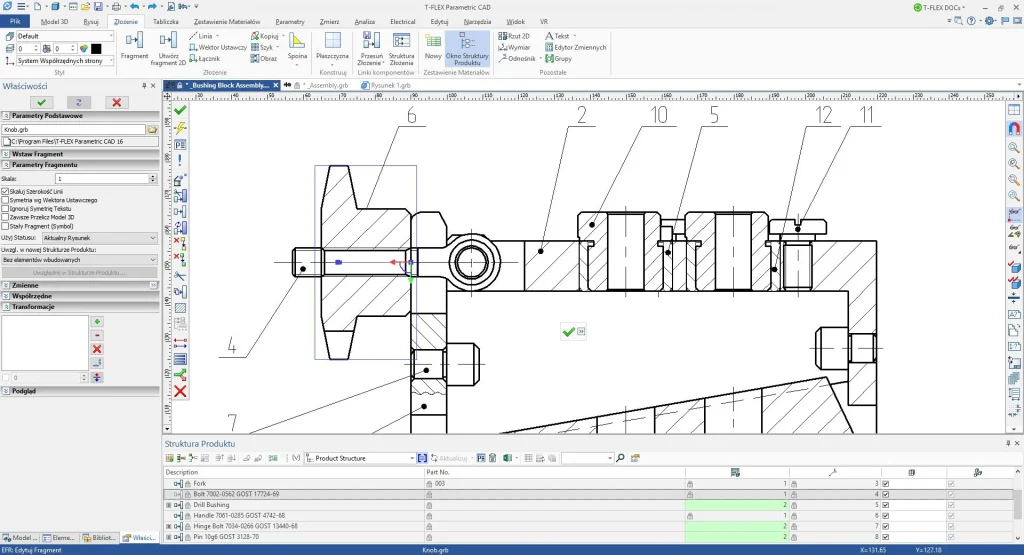Click the magnet snap icon on right toolbar
Image resolution: width=1024 pixels, height=555 pixels.
(x=1013, y=128)
